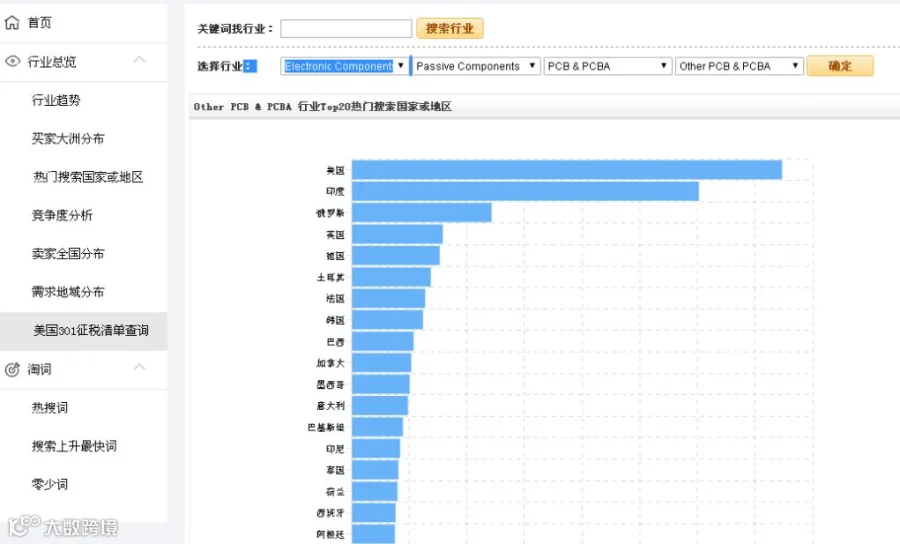Open the PCB & PCBA dropdown

coord(608,67)
